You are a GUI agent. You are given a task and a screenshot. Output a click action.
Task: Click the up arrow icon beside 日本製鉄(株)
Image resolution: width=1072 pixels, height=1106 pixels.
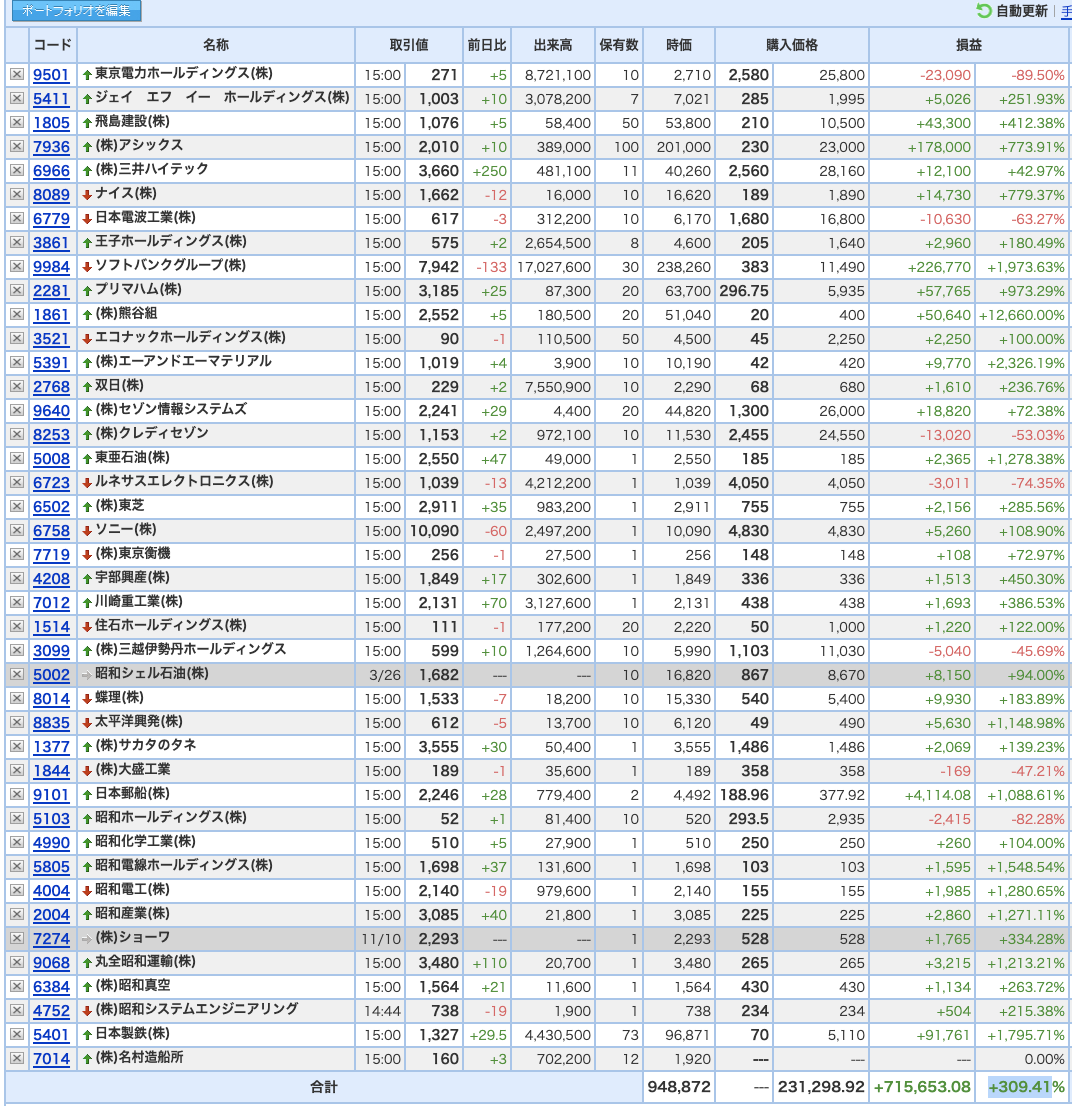click(x=87, y=1035)
